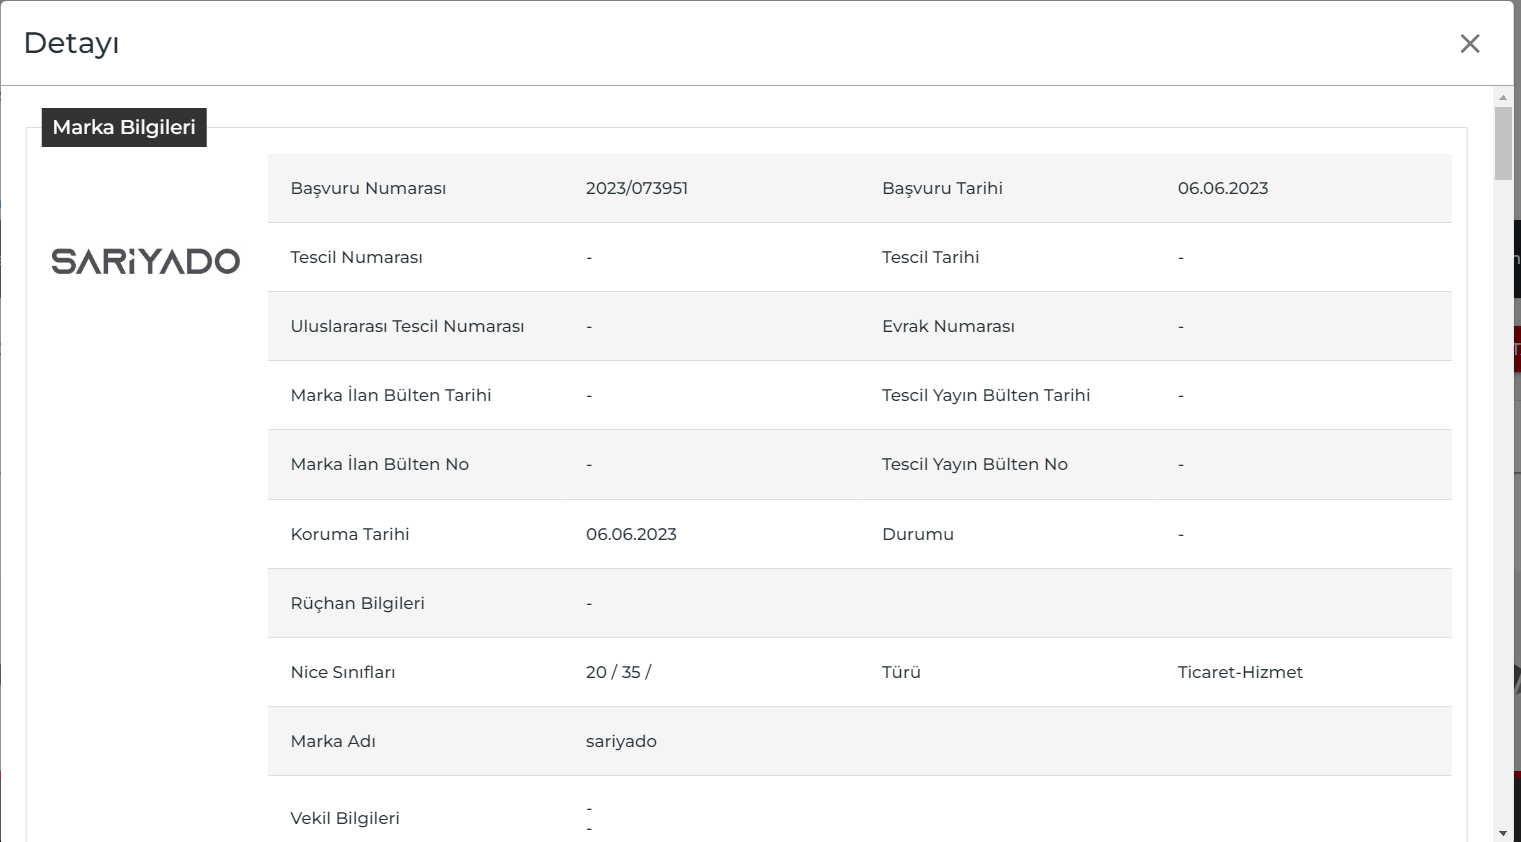This screenshot has height=842, width=1521.
Task: Click the SARIYADO brand logo image
Action: [146, 261]
